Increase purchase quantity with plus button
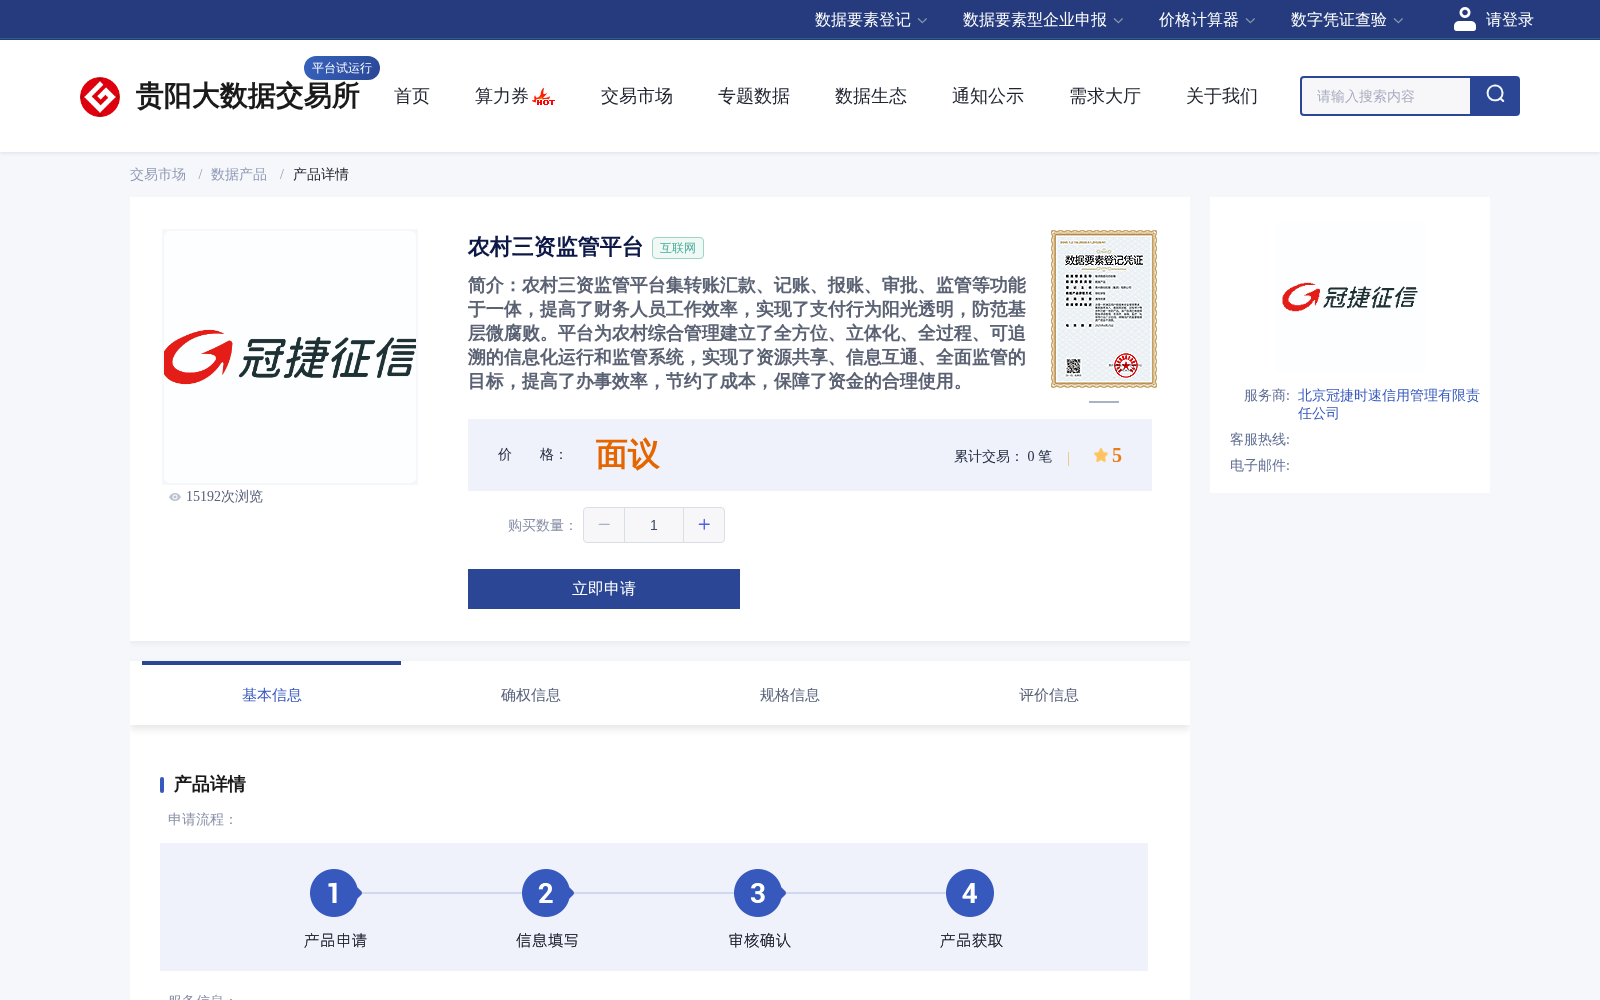The width and height of the screenshot is (1600, 1000). 704,525
